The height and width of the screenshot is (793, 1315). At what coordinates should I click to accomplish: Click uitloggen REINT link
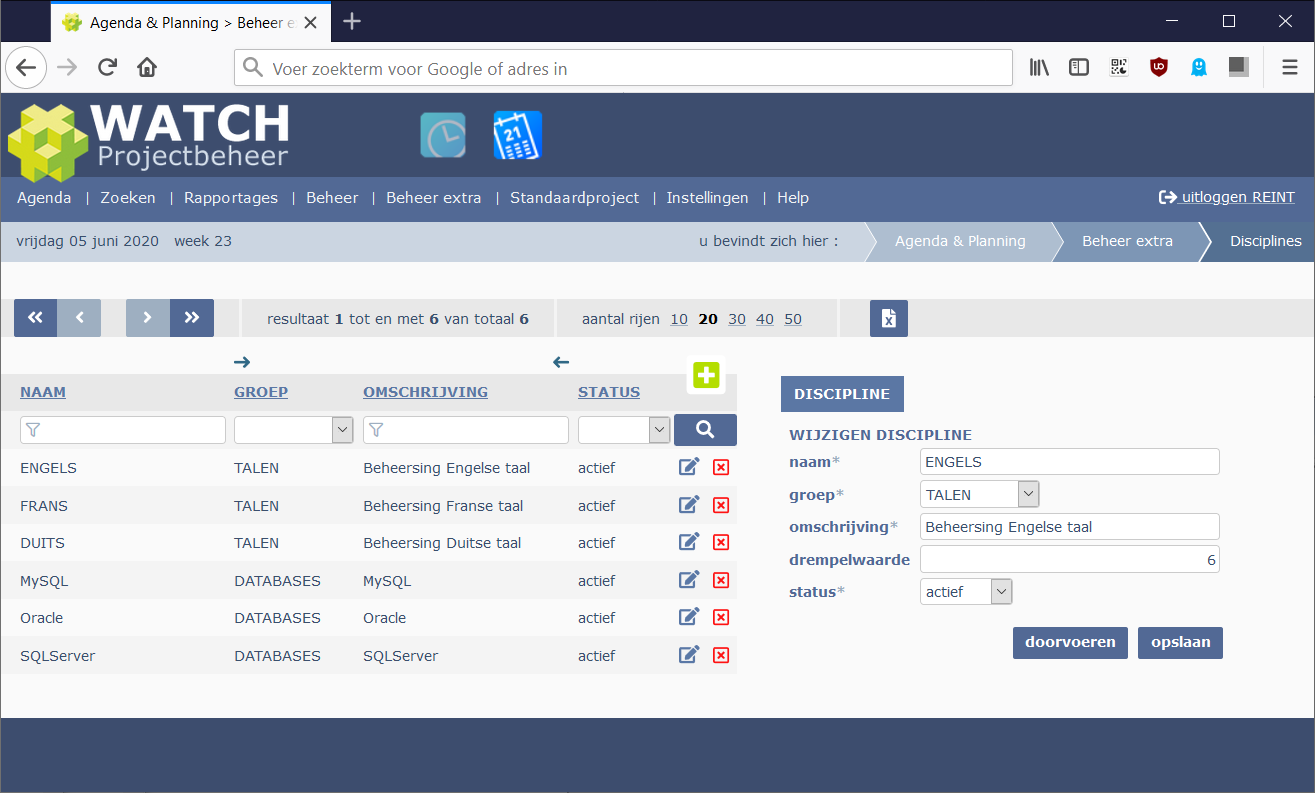[x=1227, y=197]
